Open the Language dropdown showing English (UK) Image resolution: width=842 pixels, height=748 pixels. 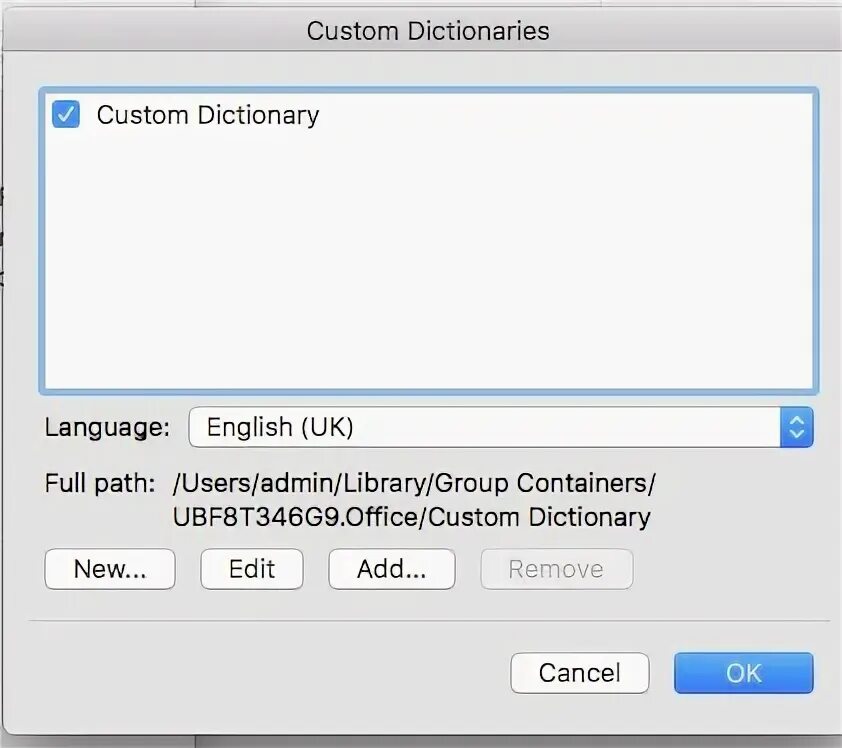(x=500, y=427)
